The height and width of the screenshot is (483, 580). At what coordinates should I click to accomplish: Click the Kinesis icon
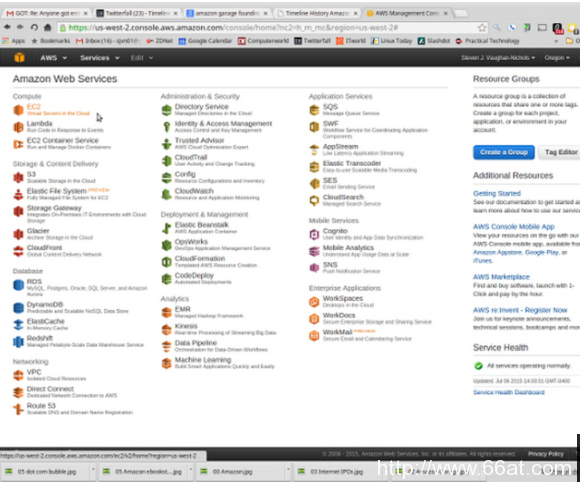167,330
